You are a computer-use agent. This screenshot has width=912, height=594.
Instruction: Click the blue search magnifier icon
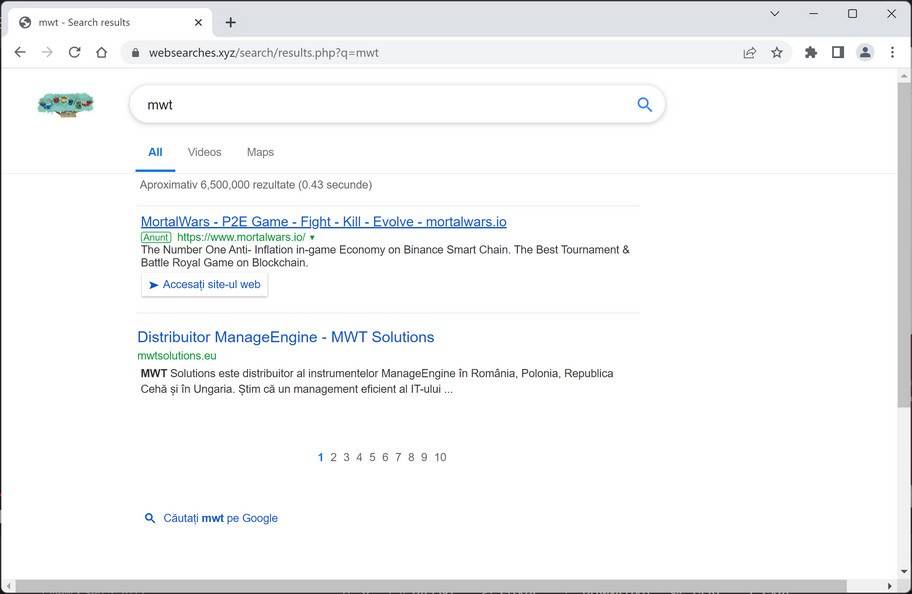(644, 104)
